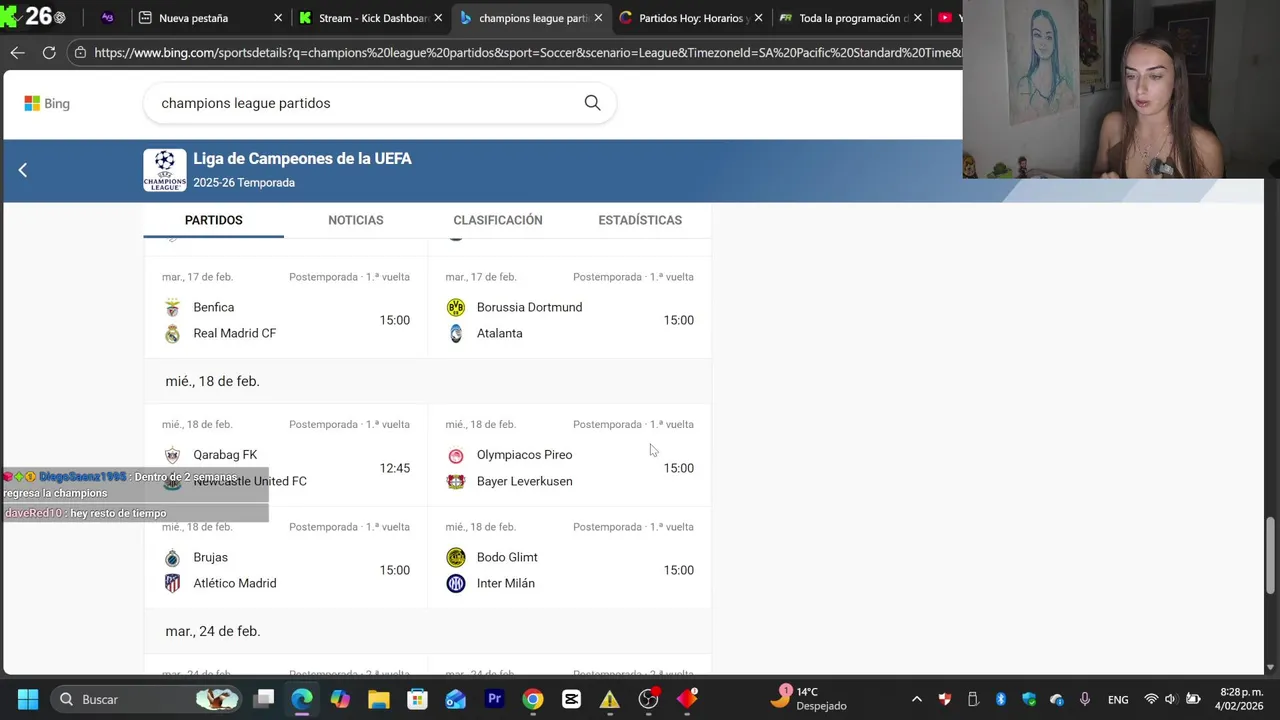
Task: Click the Inter Milán crest icon
Action: click(456, 583)
